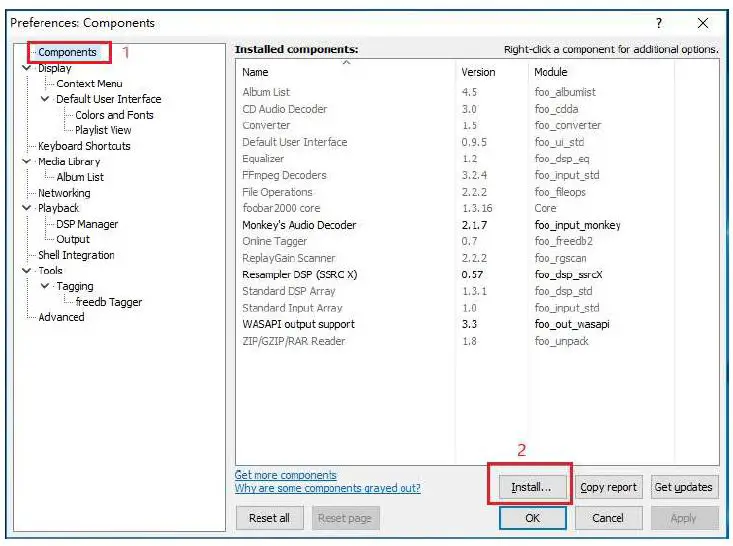Select the Output preferences page

[73, 239]
